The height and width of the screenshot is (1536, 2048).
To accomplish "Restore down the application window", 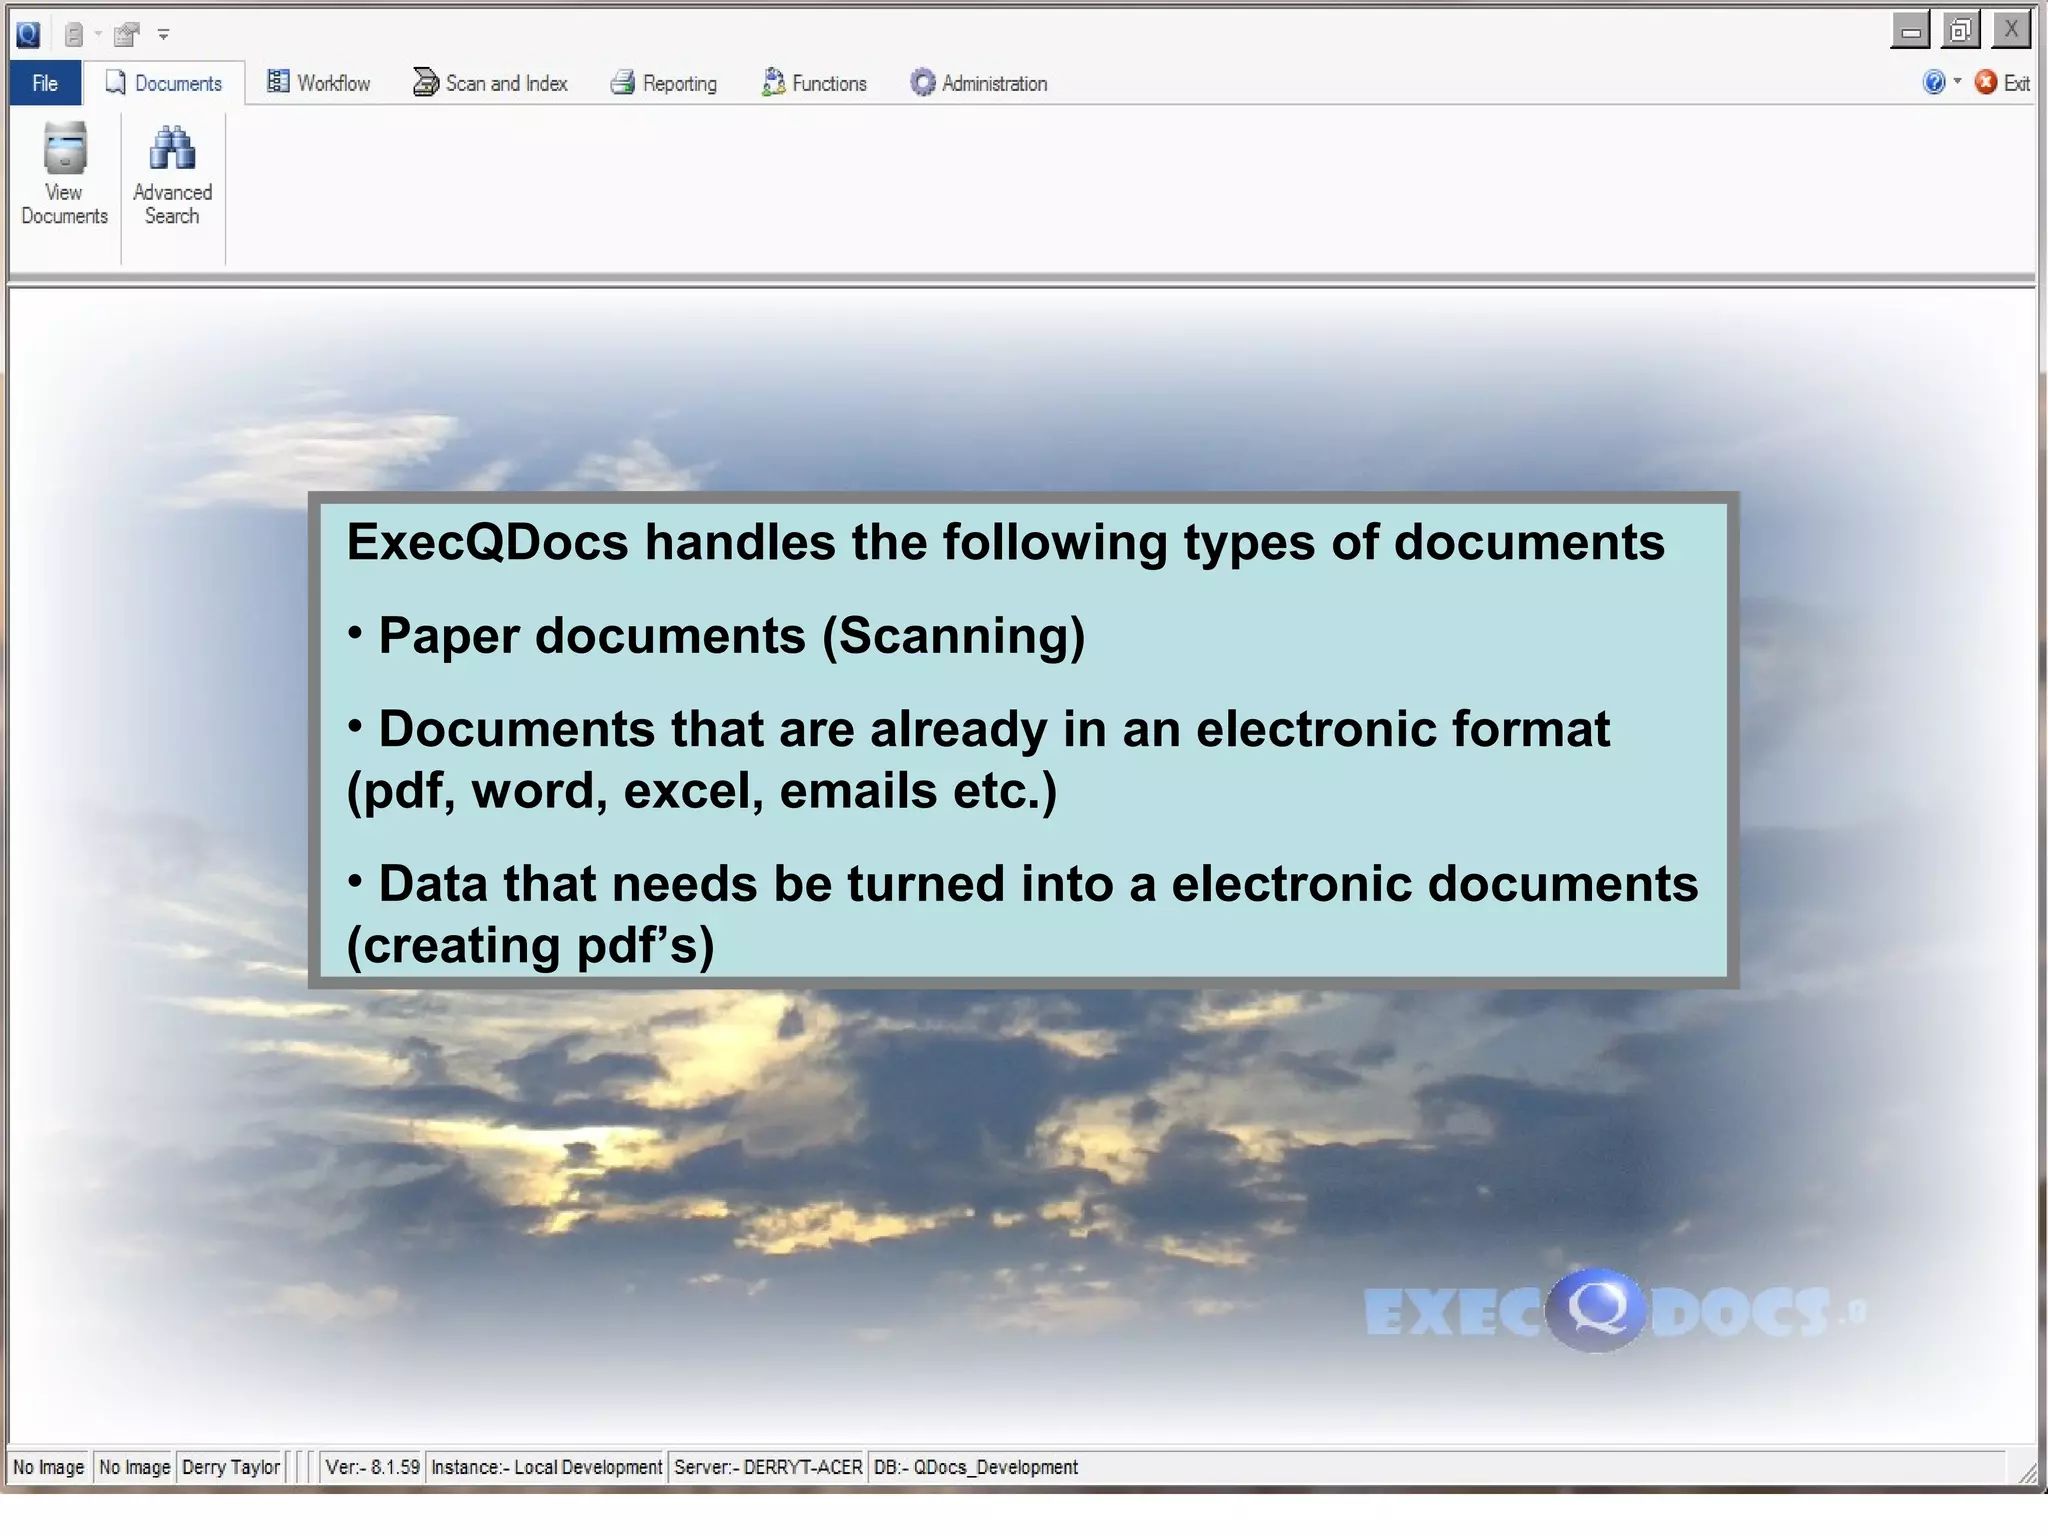I will 1961,31.
